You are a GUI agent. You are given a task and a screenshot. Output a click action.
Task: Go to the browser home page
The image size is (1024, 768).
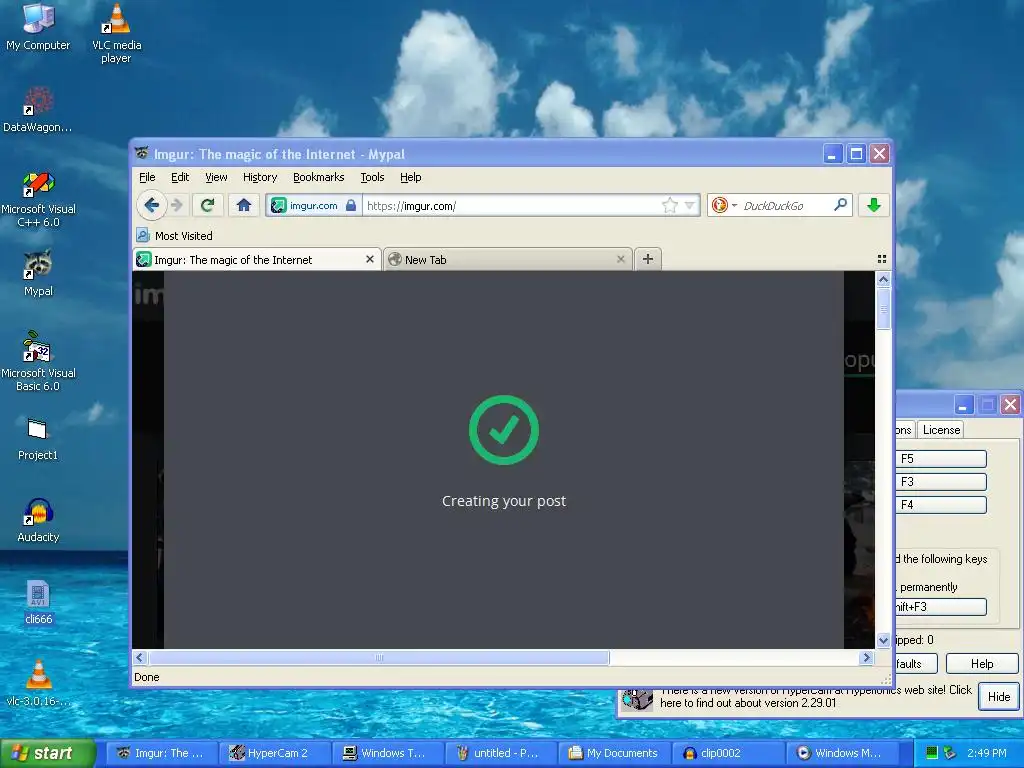click(x=244, y=205)
